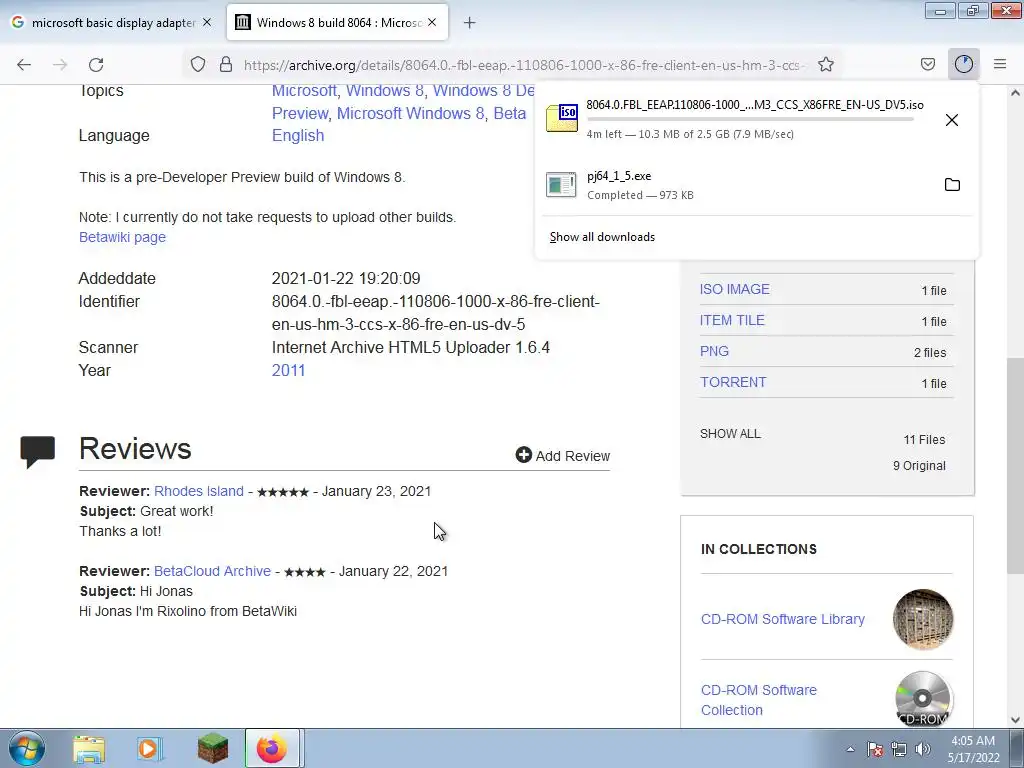The width and height of the screenshot is (1024, 768).
Task: Click scrollbar up arrow
Action: click(1015, 93)
